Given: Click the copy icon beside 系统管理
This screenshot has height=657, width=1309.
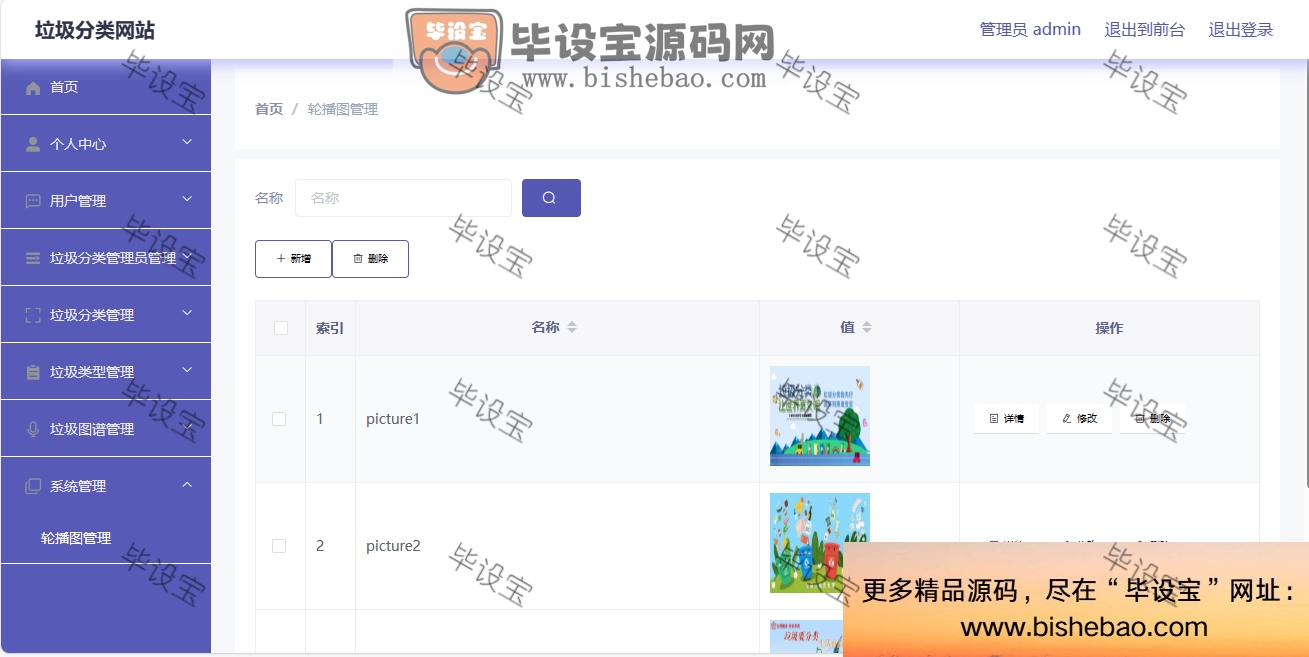Looking at the screenshot, I should point(33,486).
